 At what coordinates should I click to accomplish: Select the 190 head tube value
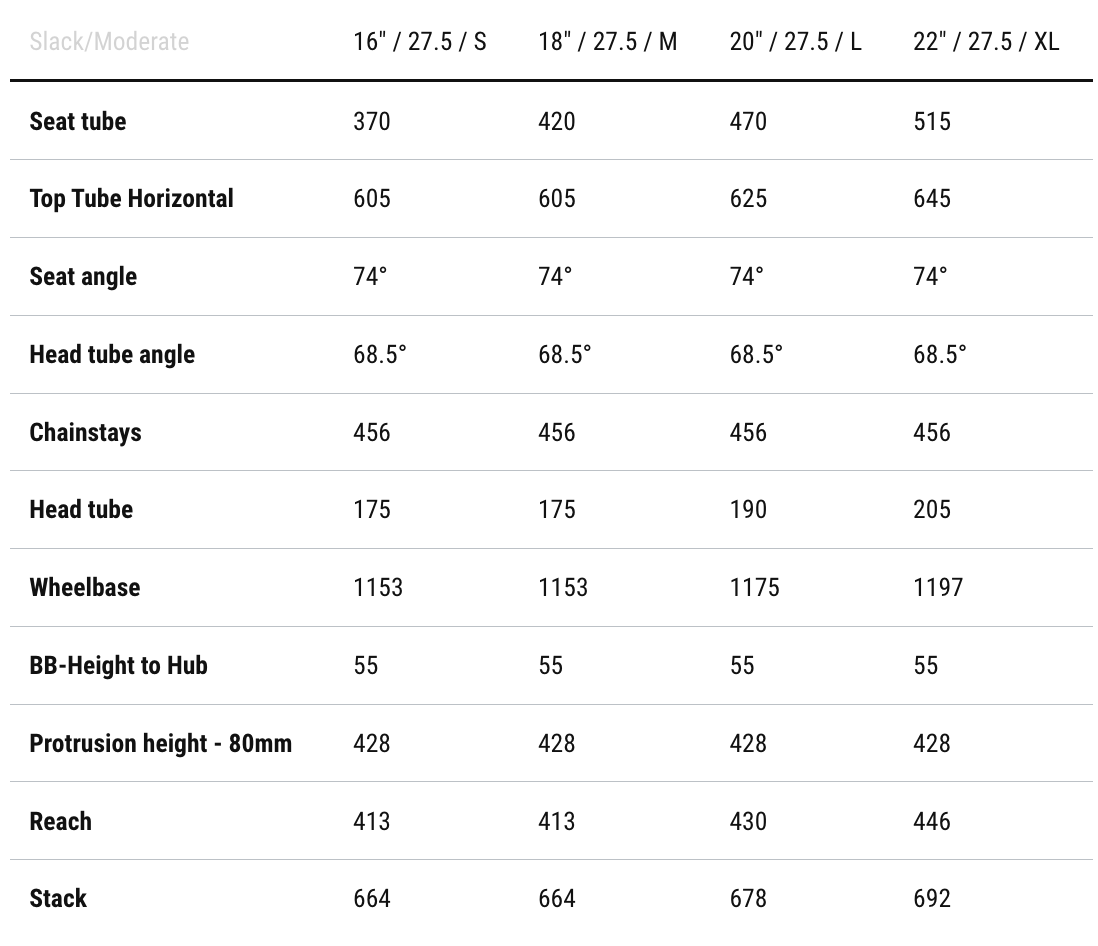748,509
